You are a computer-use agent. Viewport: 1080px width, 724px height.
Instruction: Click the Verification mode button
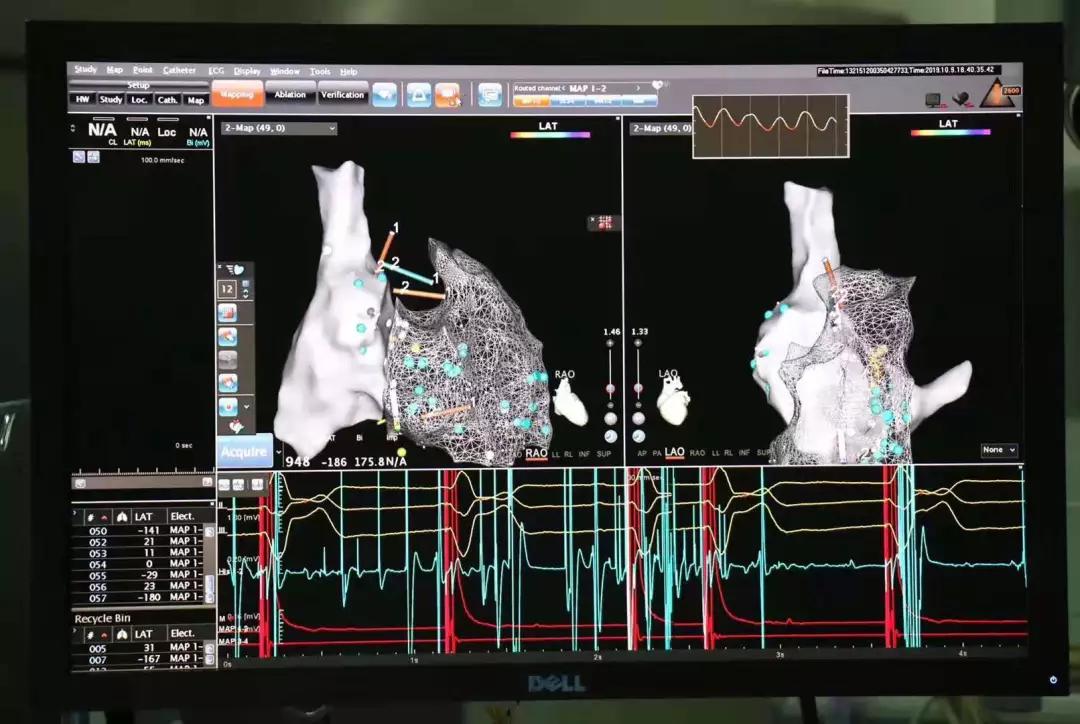point(343,95)
